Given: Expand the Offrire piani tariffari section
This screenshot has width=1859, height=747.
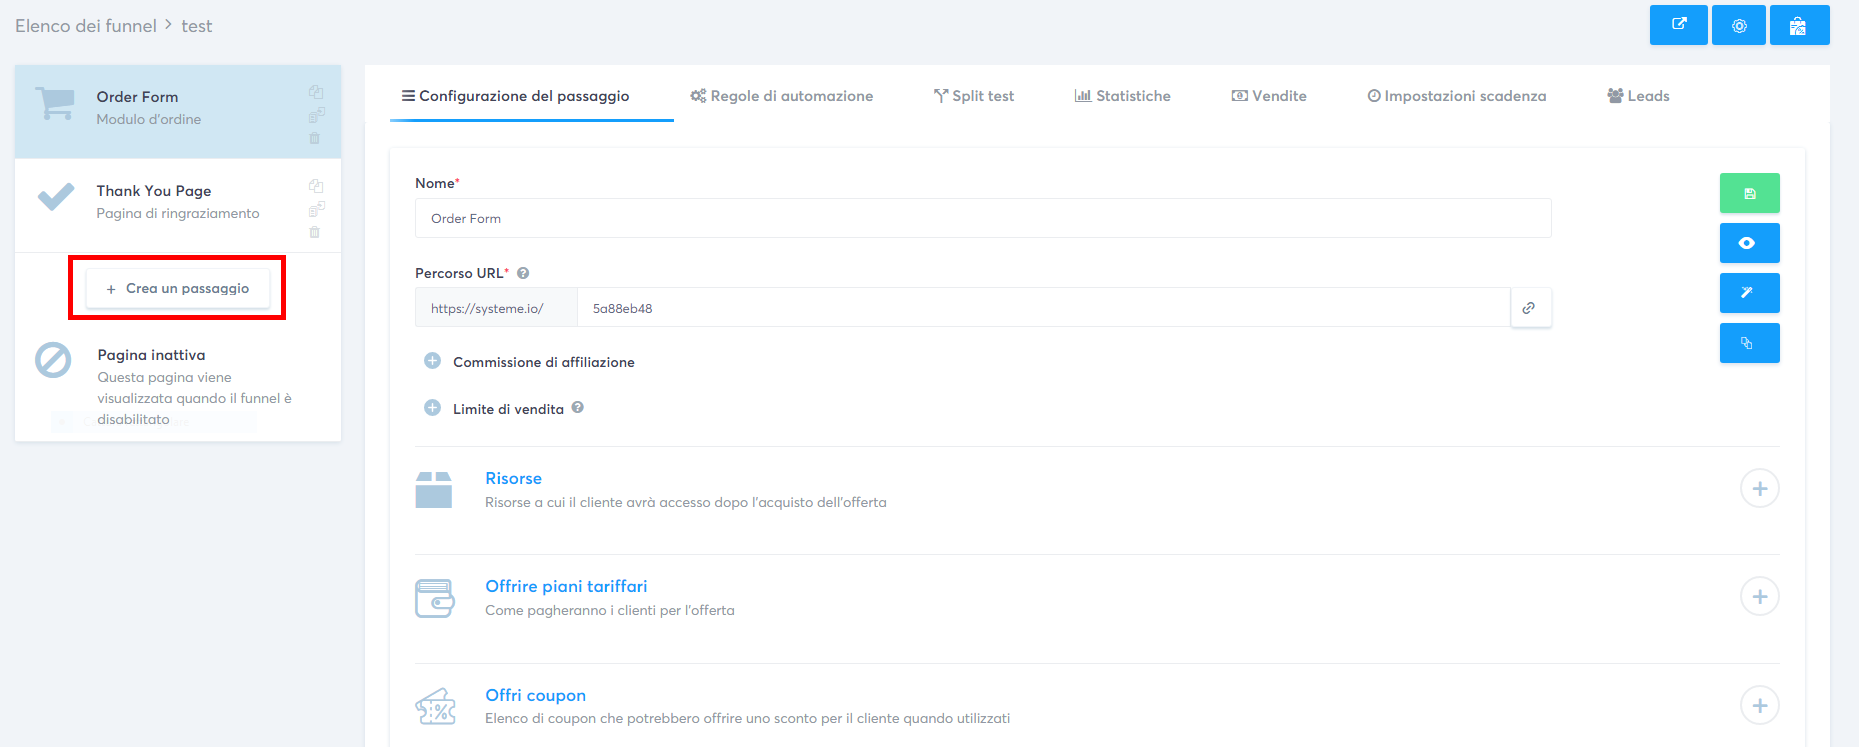Looking at the screenshot, I should 1759,596.
